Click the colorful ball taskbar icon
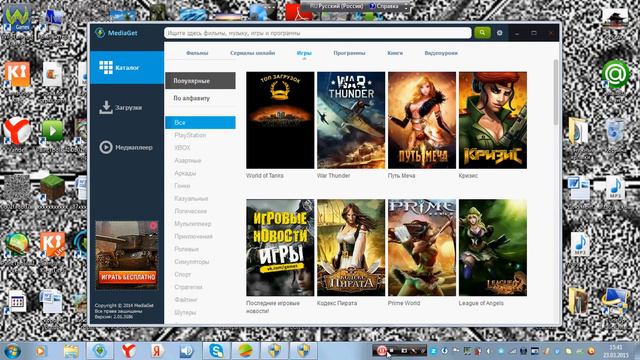 coord(245,351)
